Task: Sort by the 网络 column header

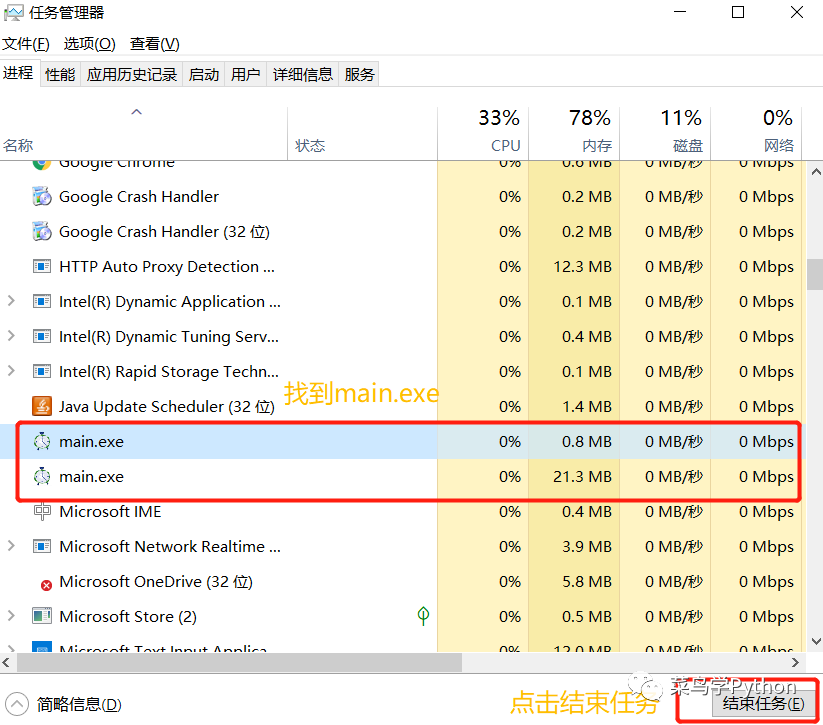Action: (756, 134)
